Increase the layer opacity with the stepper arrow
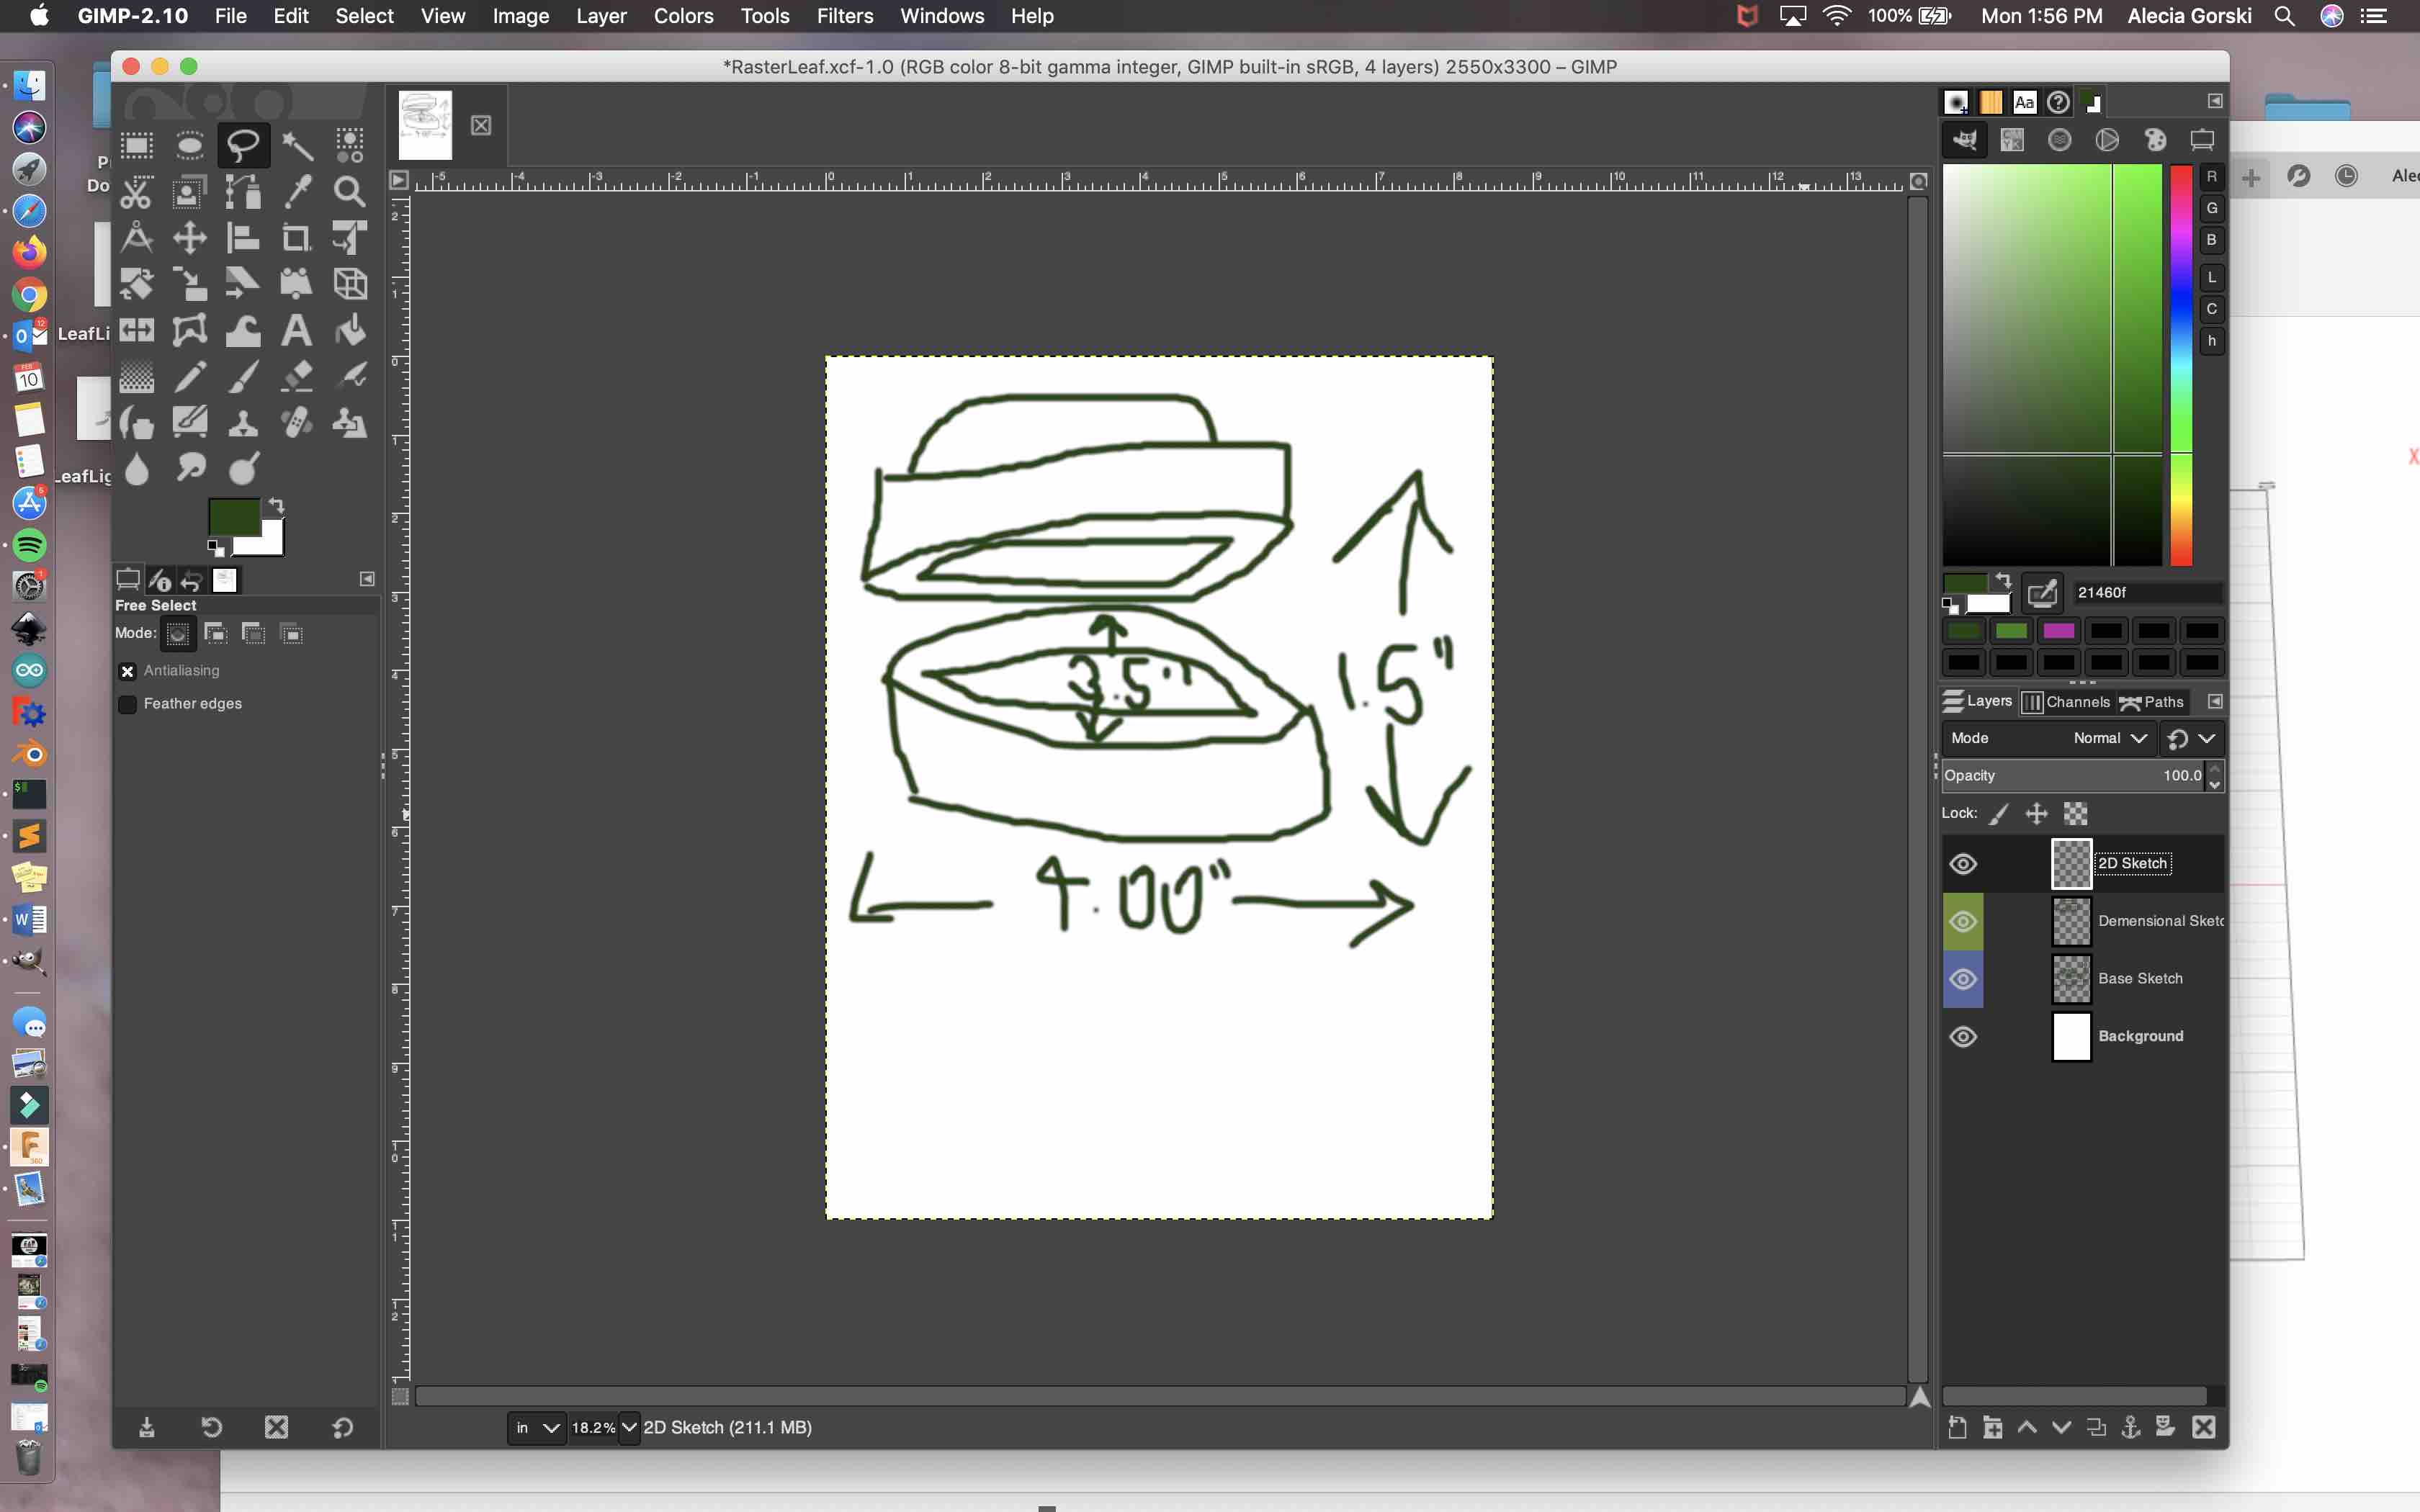 2214,769
